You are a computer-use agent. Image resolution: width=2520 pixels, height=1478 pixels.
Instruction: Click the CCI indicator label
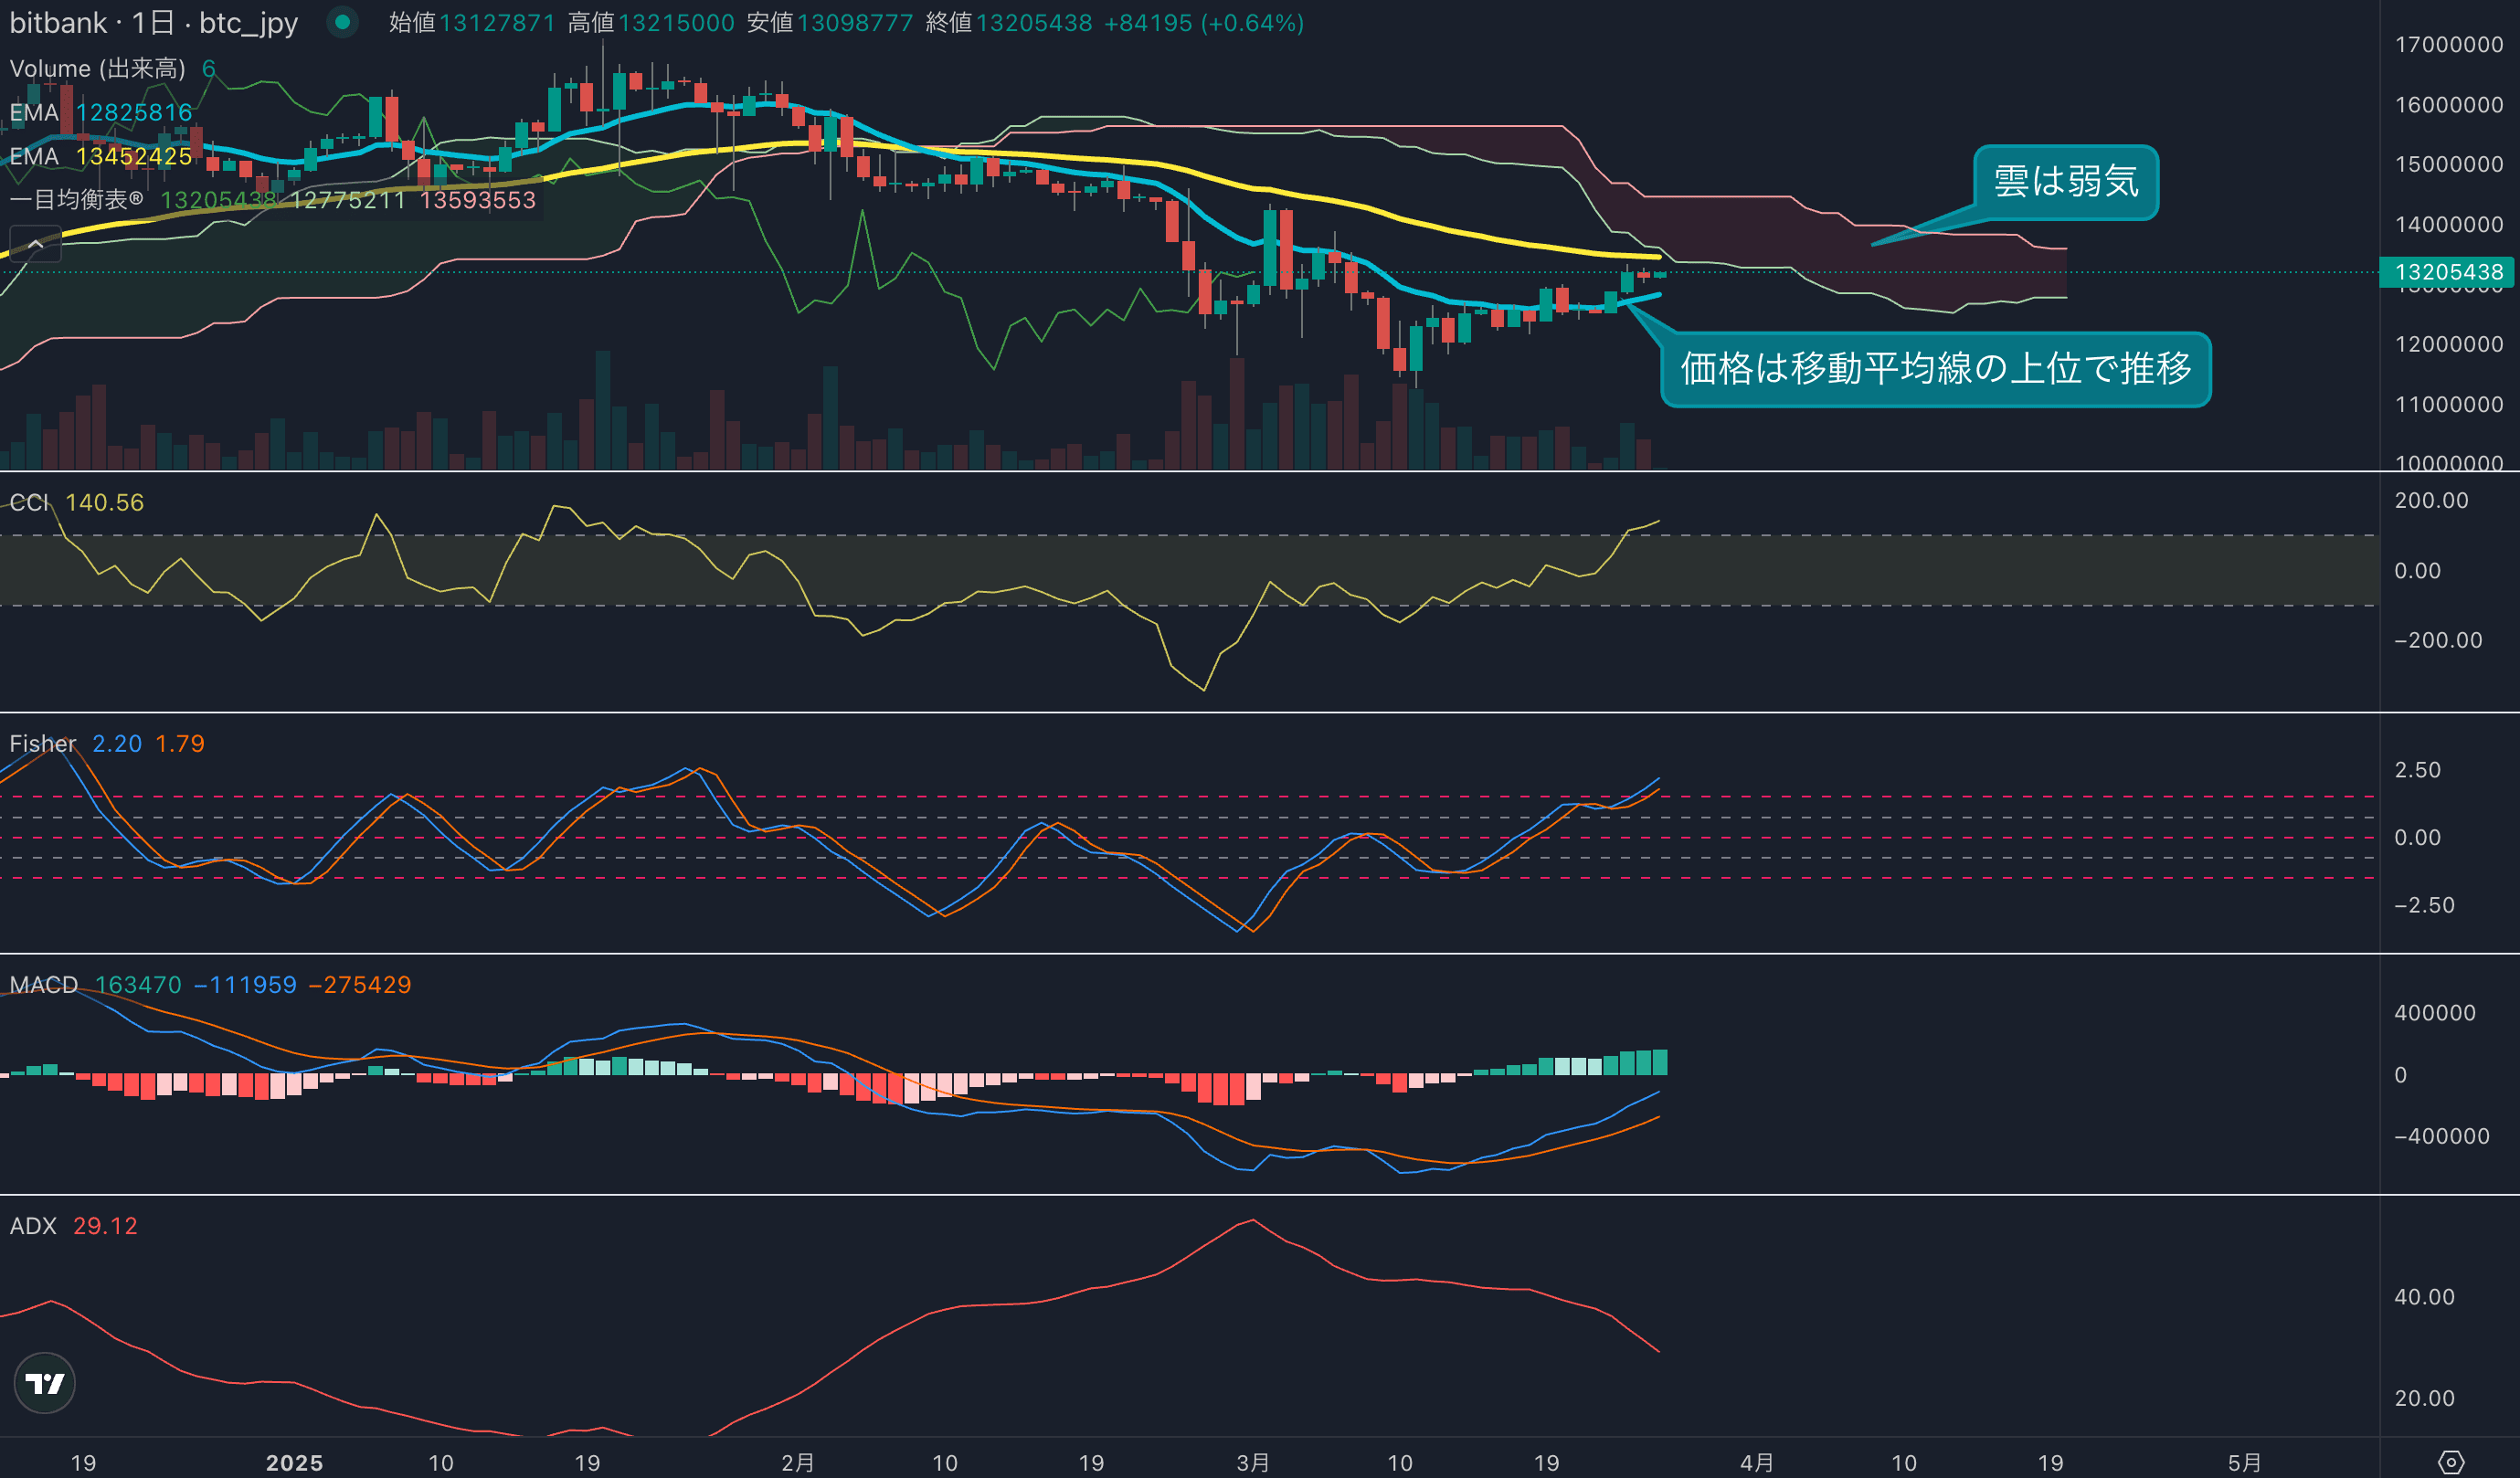pos(29,503)
